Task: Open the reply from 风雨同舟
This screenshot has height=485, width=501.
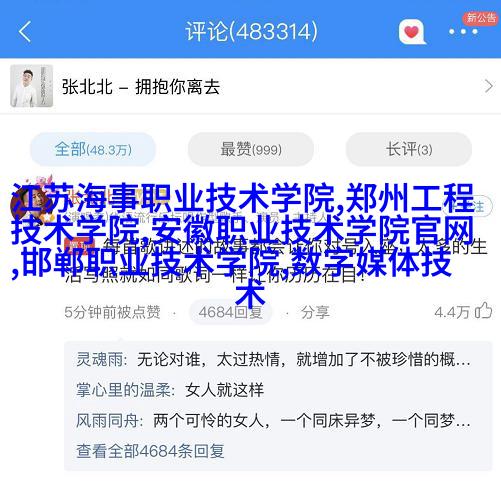Action: click(x=273, y=420)
